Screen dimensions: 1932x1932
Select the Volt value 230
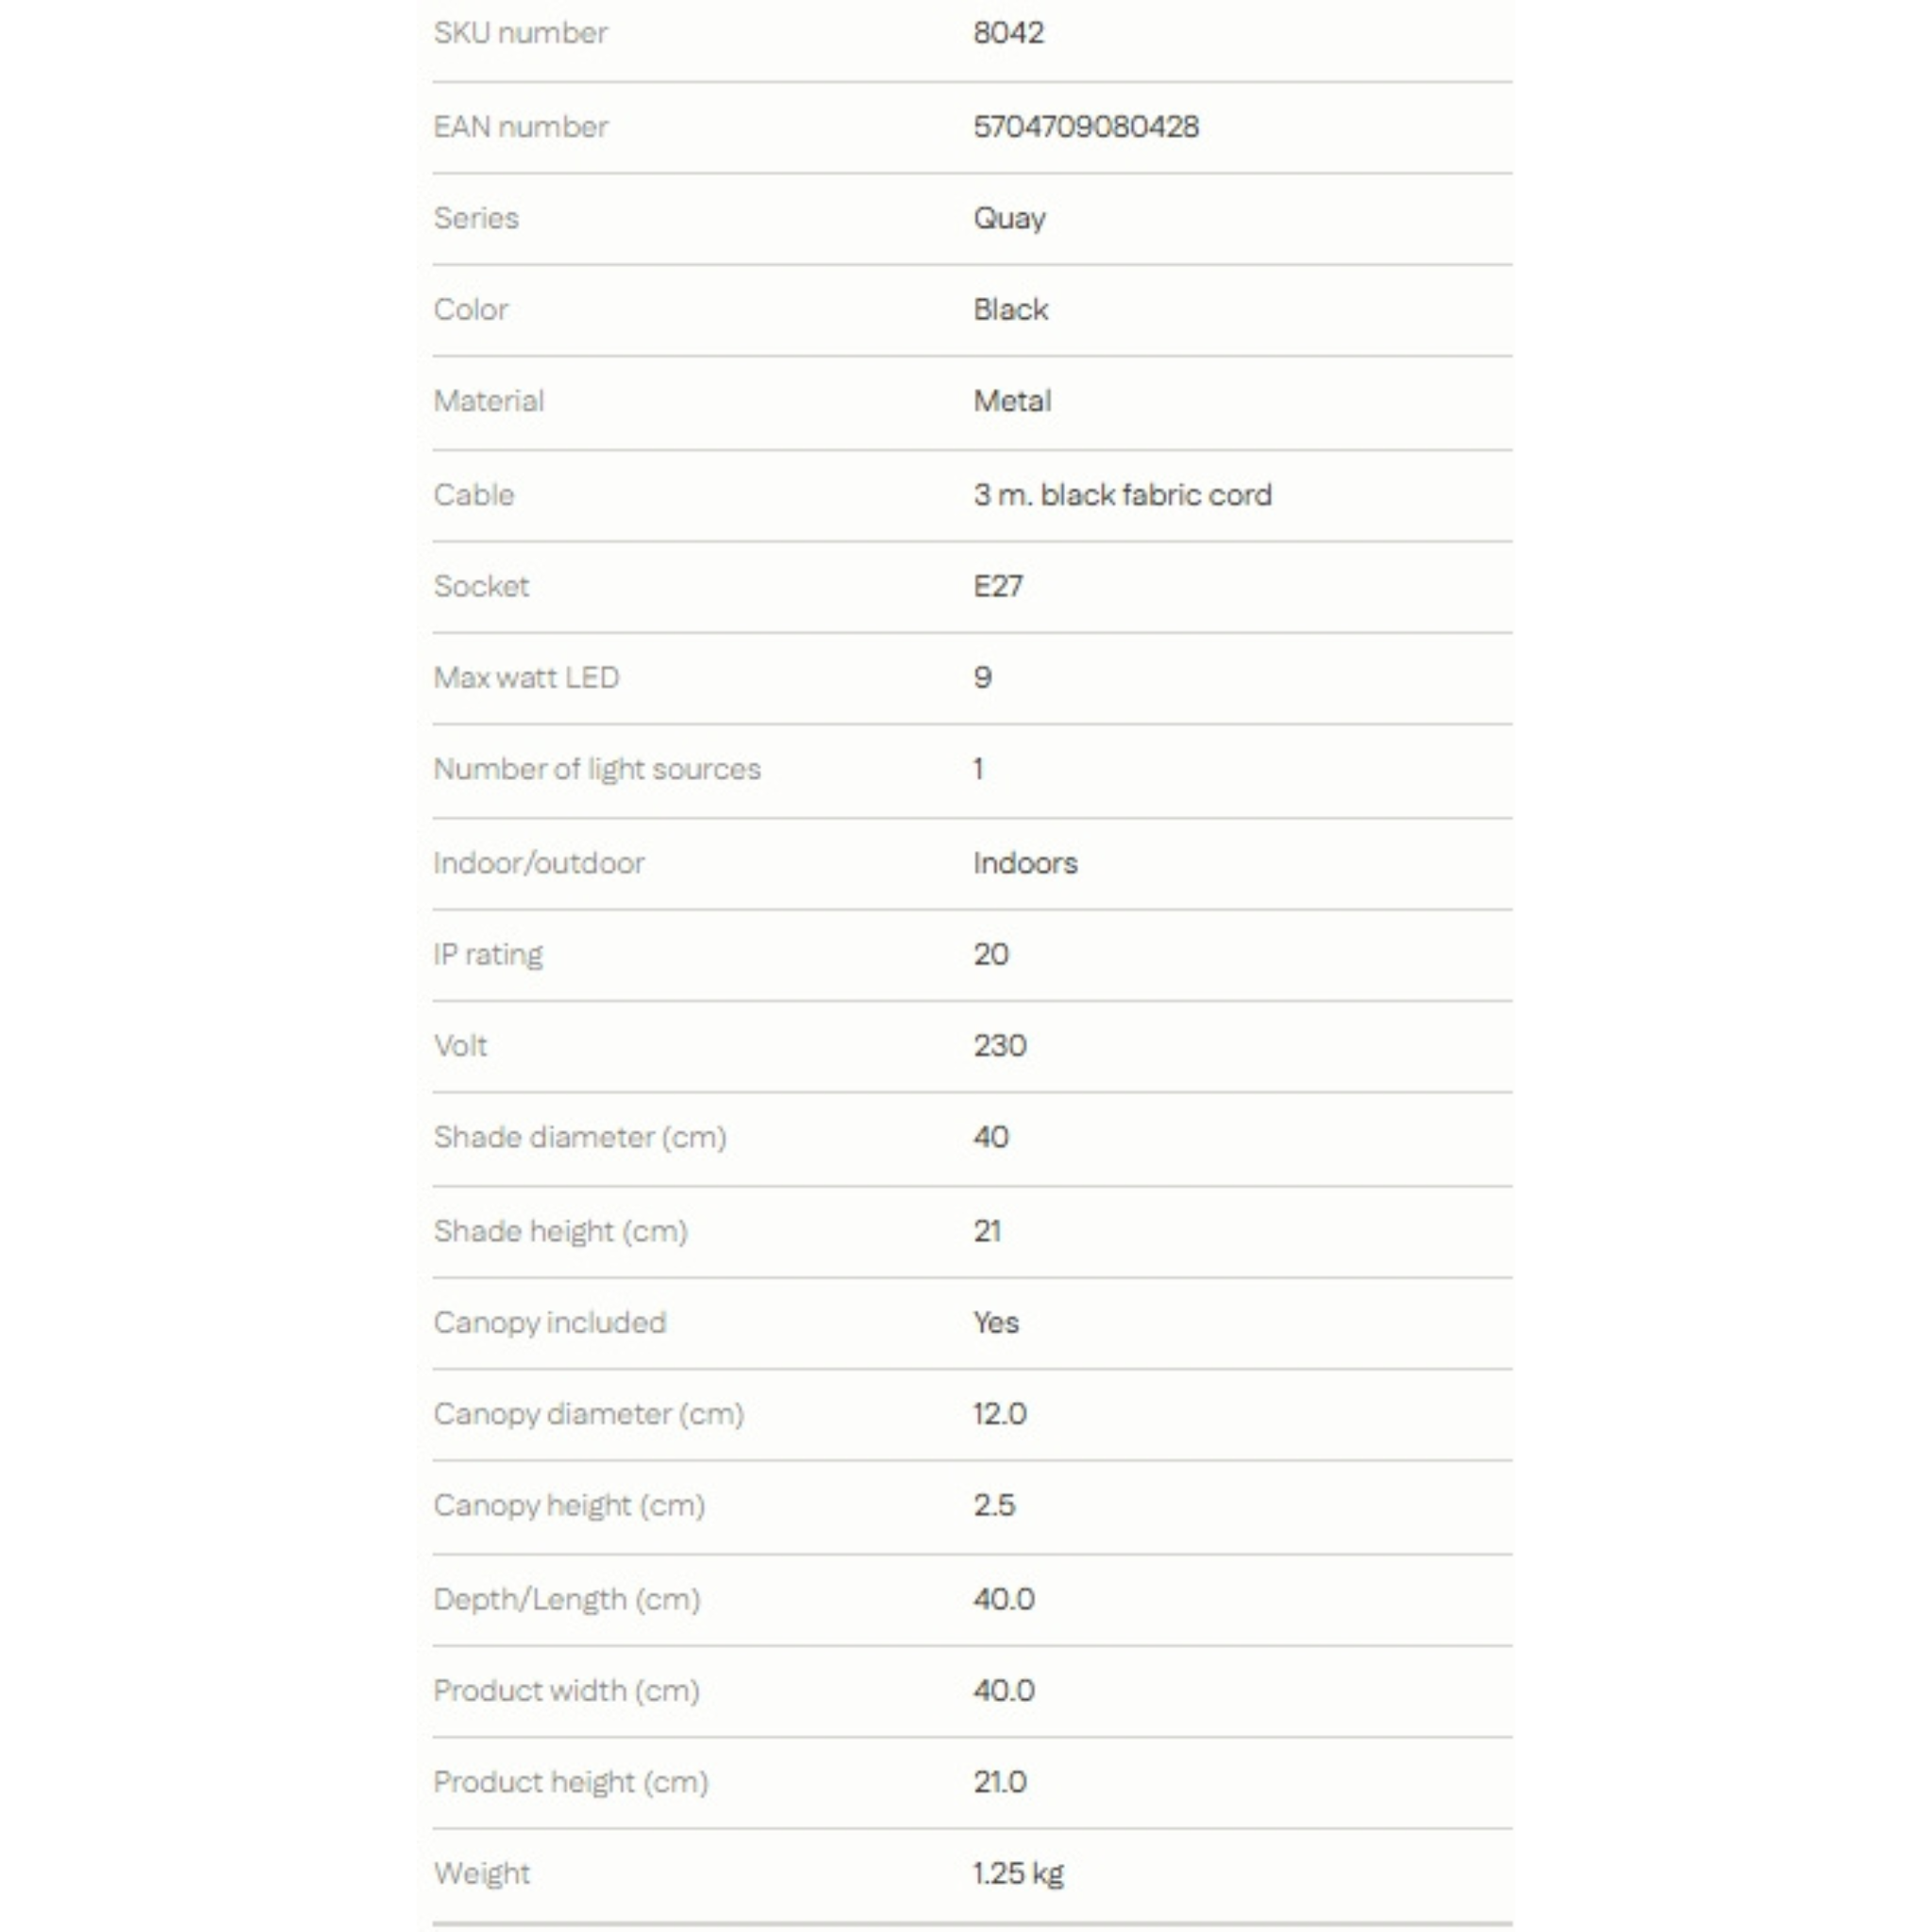(1000, 1046)
